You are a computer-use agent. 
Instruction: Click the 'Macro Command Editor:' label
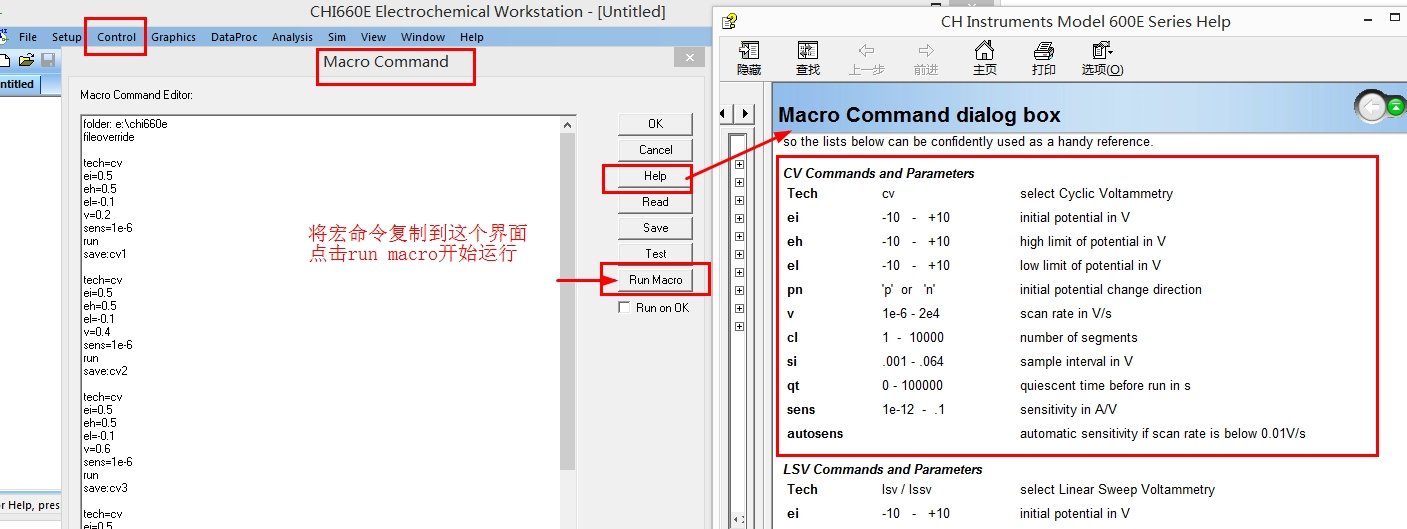pyautogui.click(x=136, y=95)
